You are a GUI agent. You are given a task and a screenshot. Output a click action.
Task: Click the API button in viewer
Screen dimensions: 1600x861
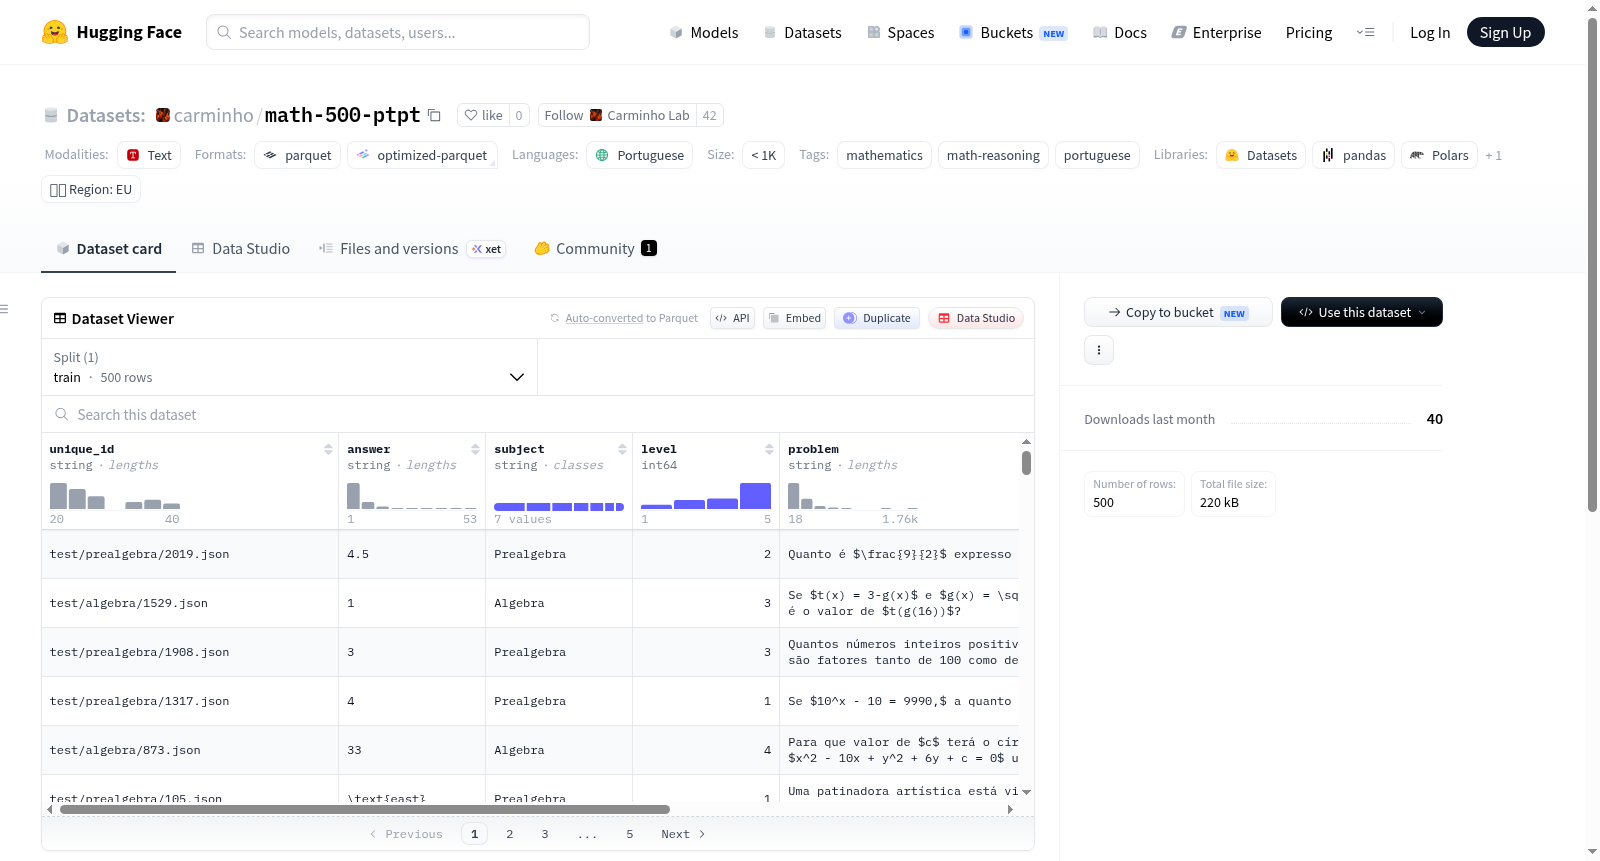732,318
